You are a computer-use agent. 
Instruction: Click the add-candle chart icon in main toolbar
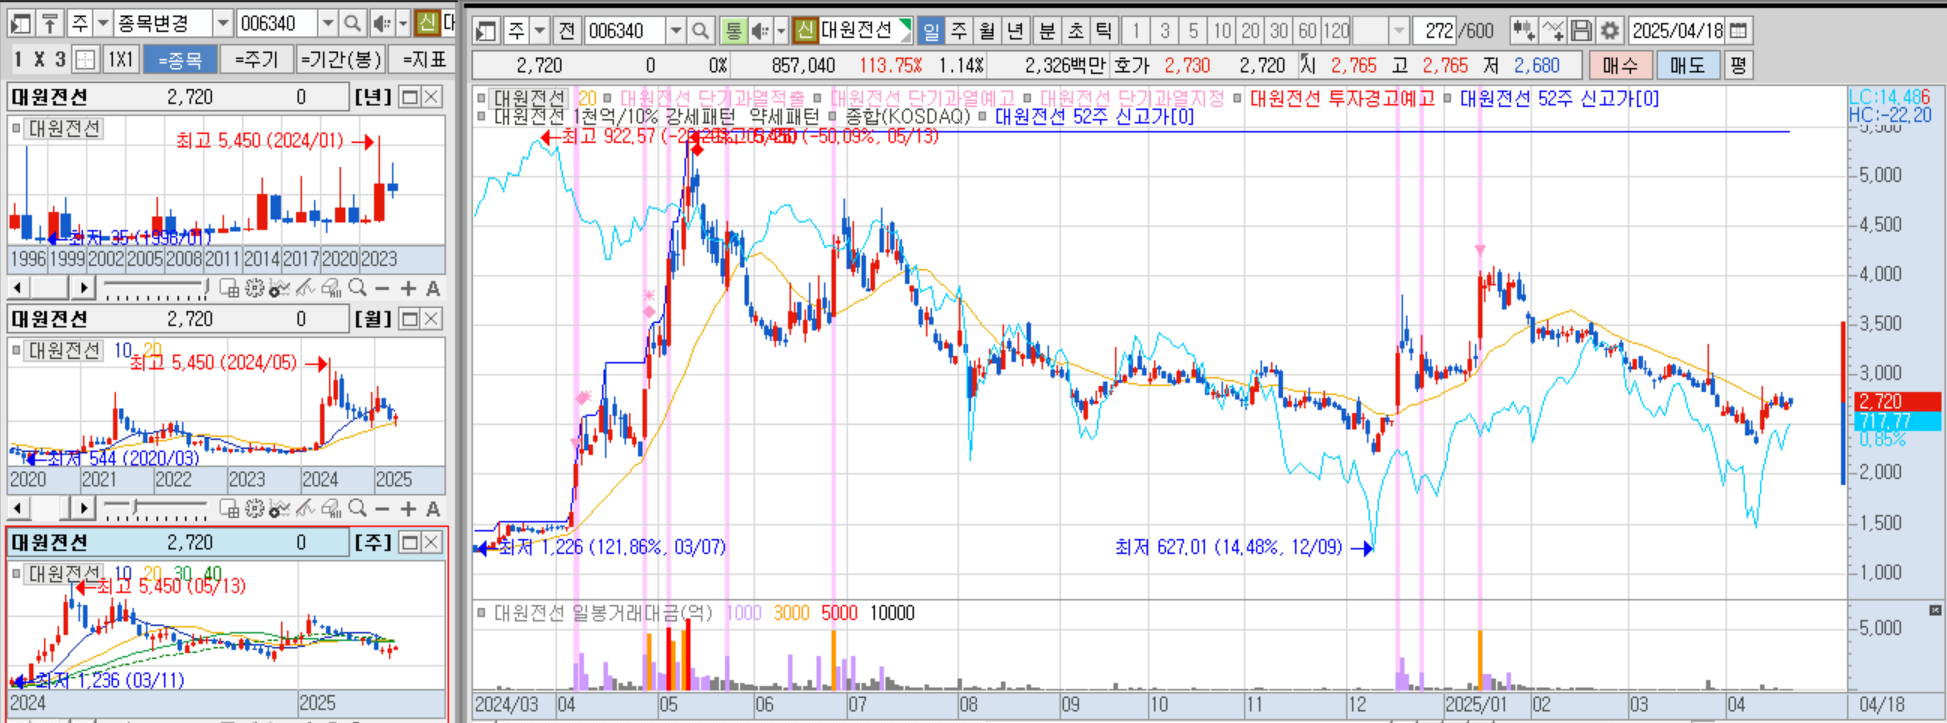coord(1523,31)
